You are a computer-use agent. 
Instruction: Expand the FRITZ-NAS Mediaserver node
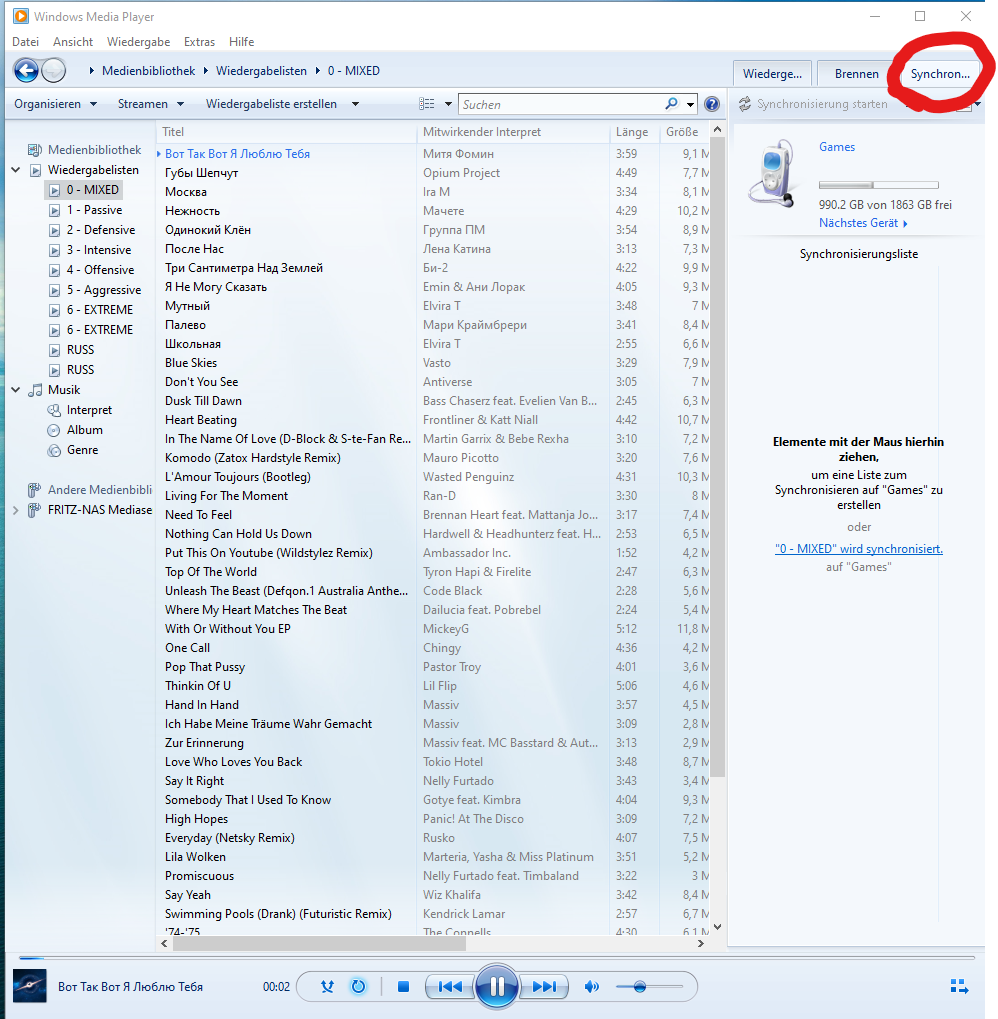pos(16,511)
